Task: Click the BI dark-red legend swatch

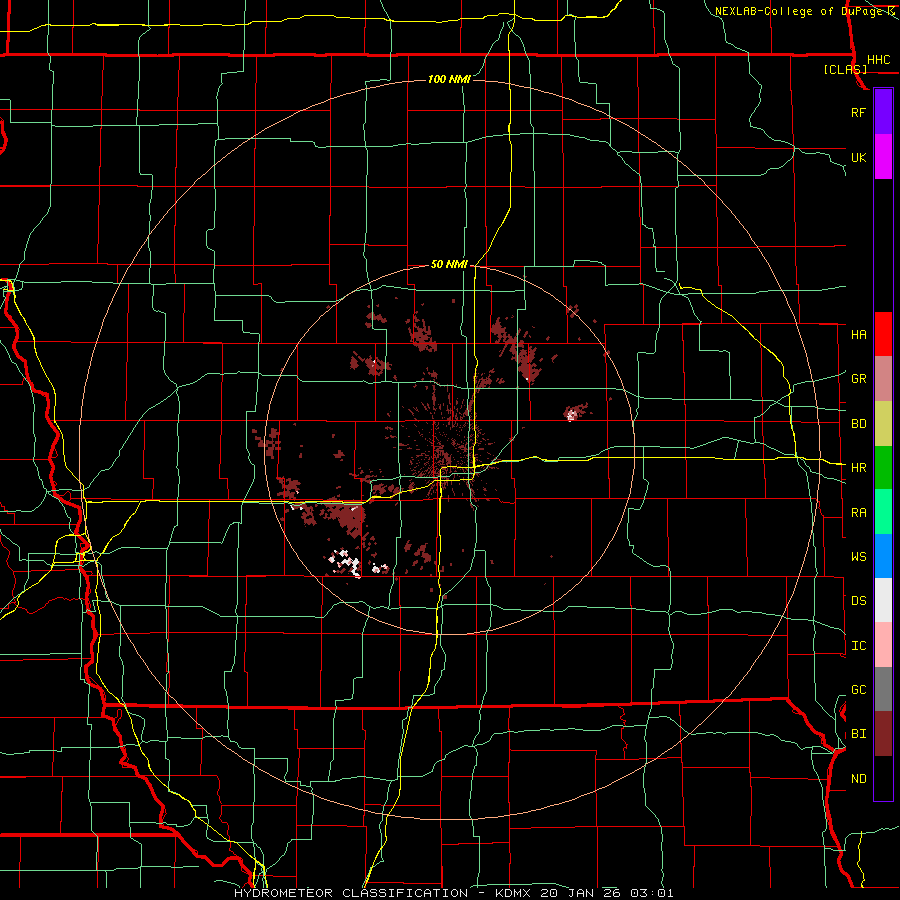Action: [883, 734]
